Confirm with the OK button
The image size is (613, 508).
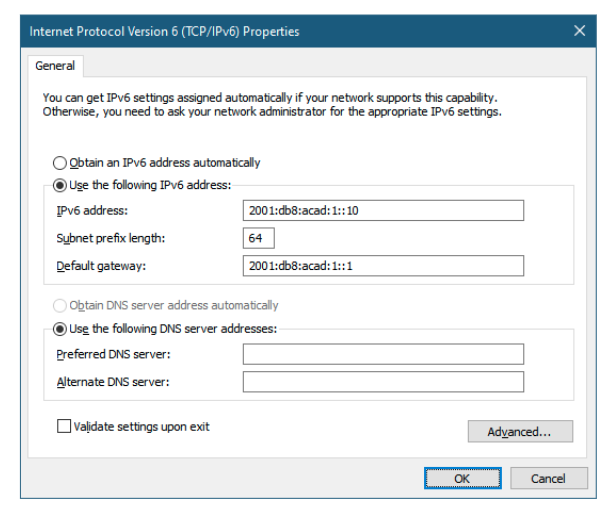click(462, 479)
